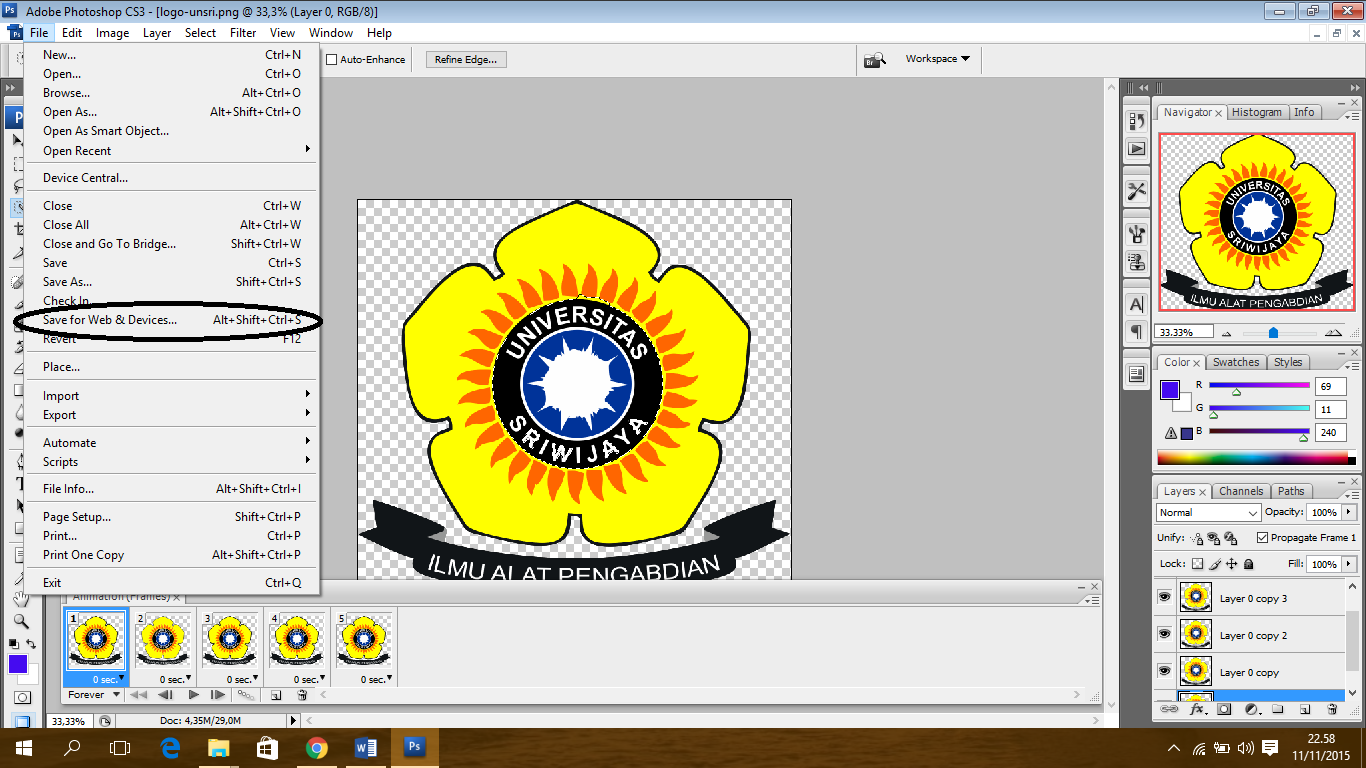The image size is (1366, 768).
Task: Open Microsoft Word from the taskbar
Action: (364, 747)
